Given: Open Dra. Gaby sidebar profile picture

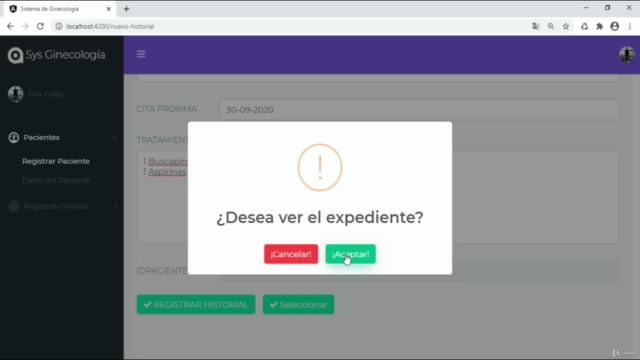Looking at the screenshot, I should coord(16,94).
